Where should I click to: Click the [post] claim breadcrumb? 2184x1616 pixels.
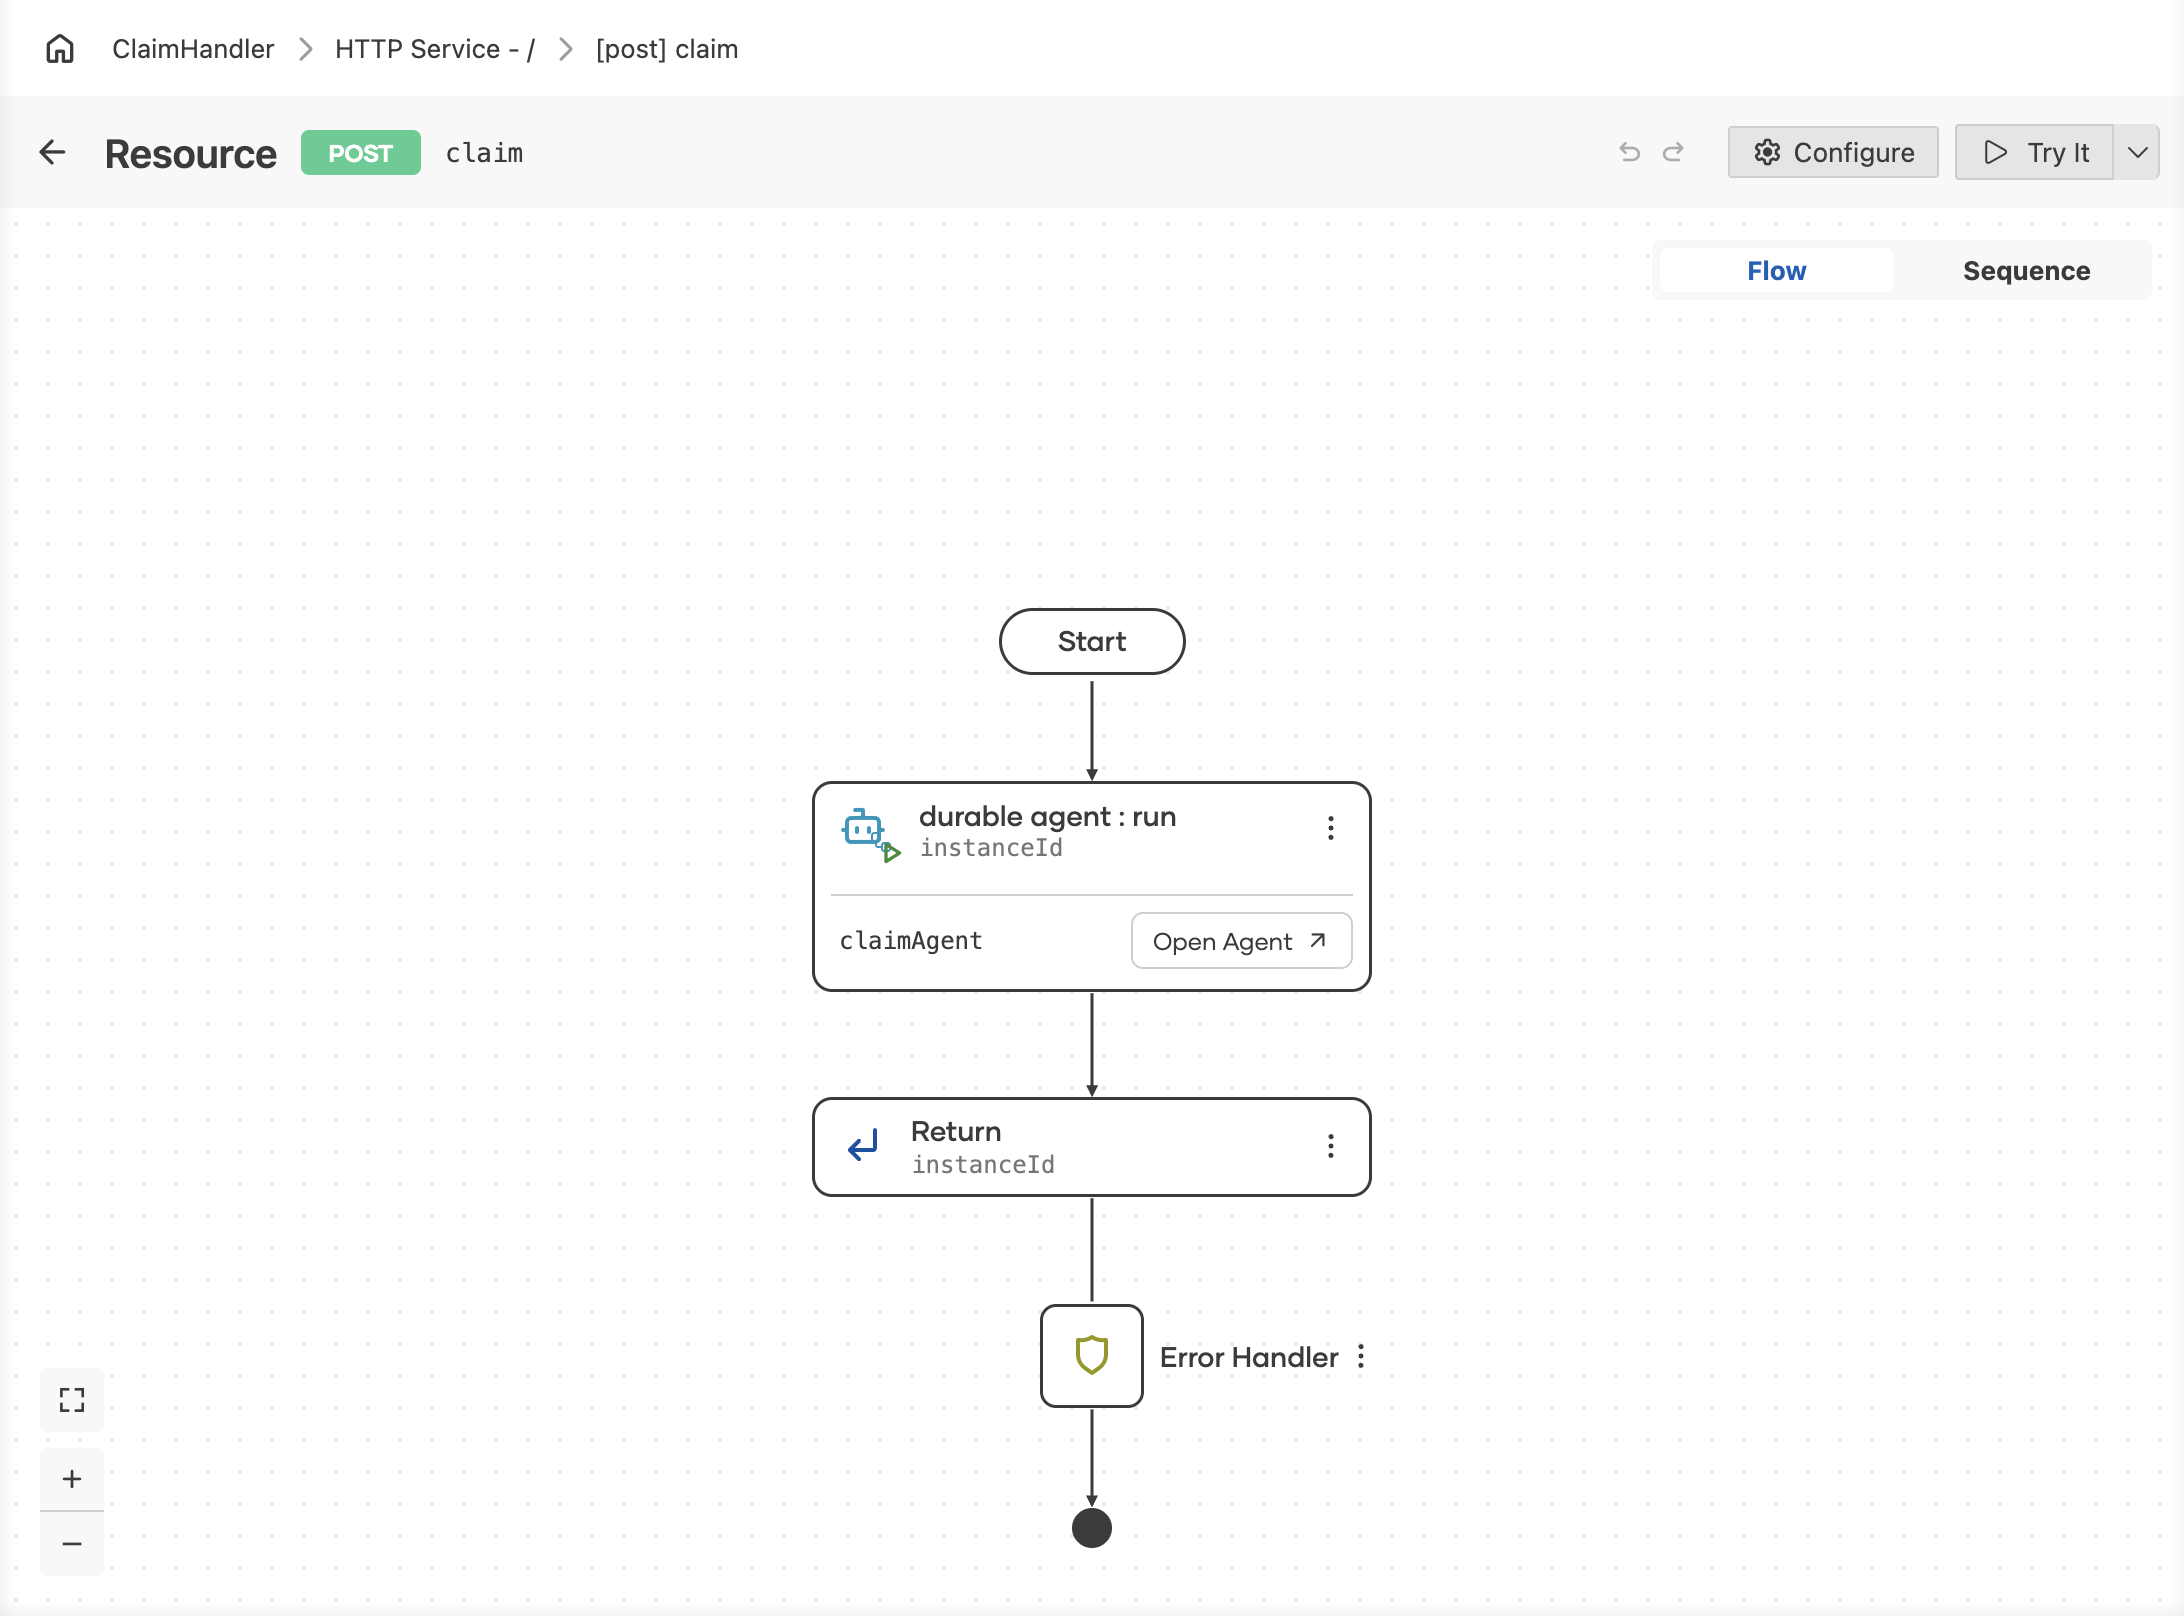(x=667, y=49)
